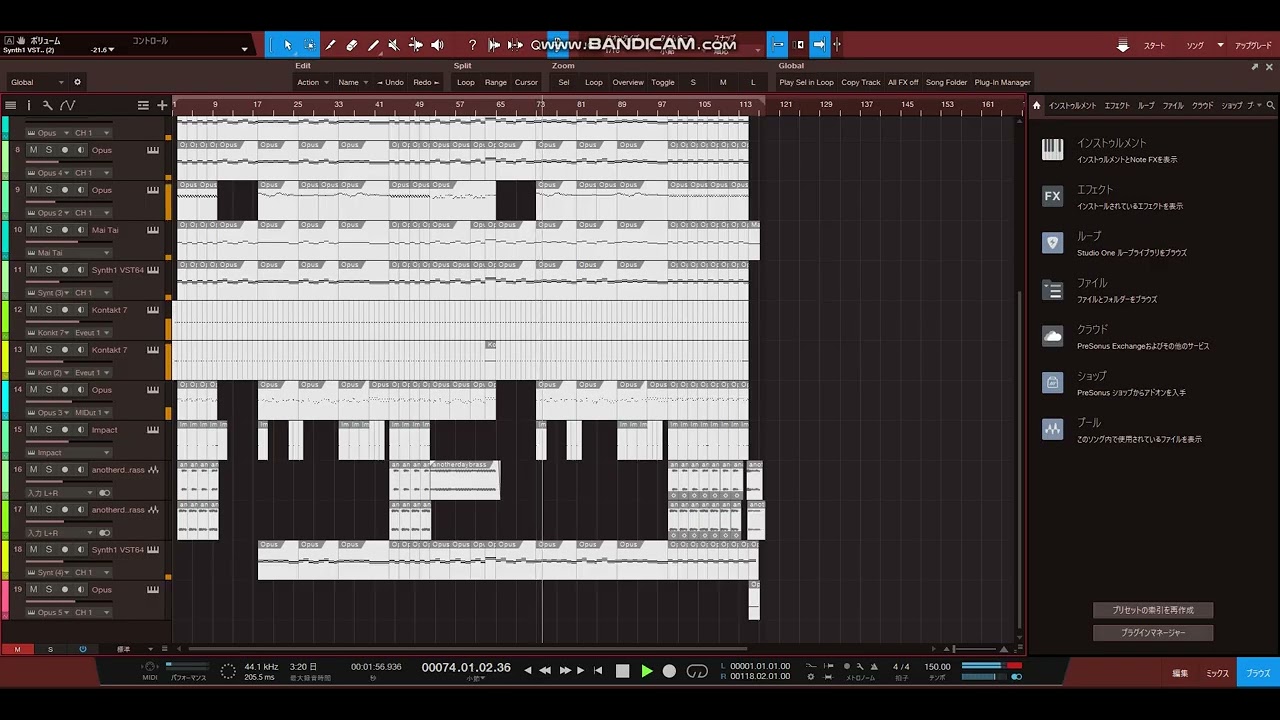Open the Pool browser icon
1280x720 pixels.
1052,430
